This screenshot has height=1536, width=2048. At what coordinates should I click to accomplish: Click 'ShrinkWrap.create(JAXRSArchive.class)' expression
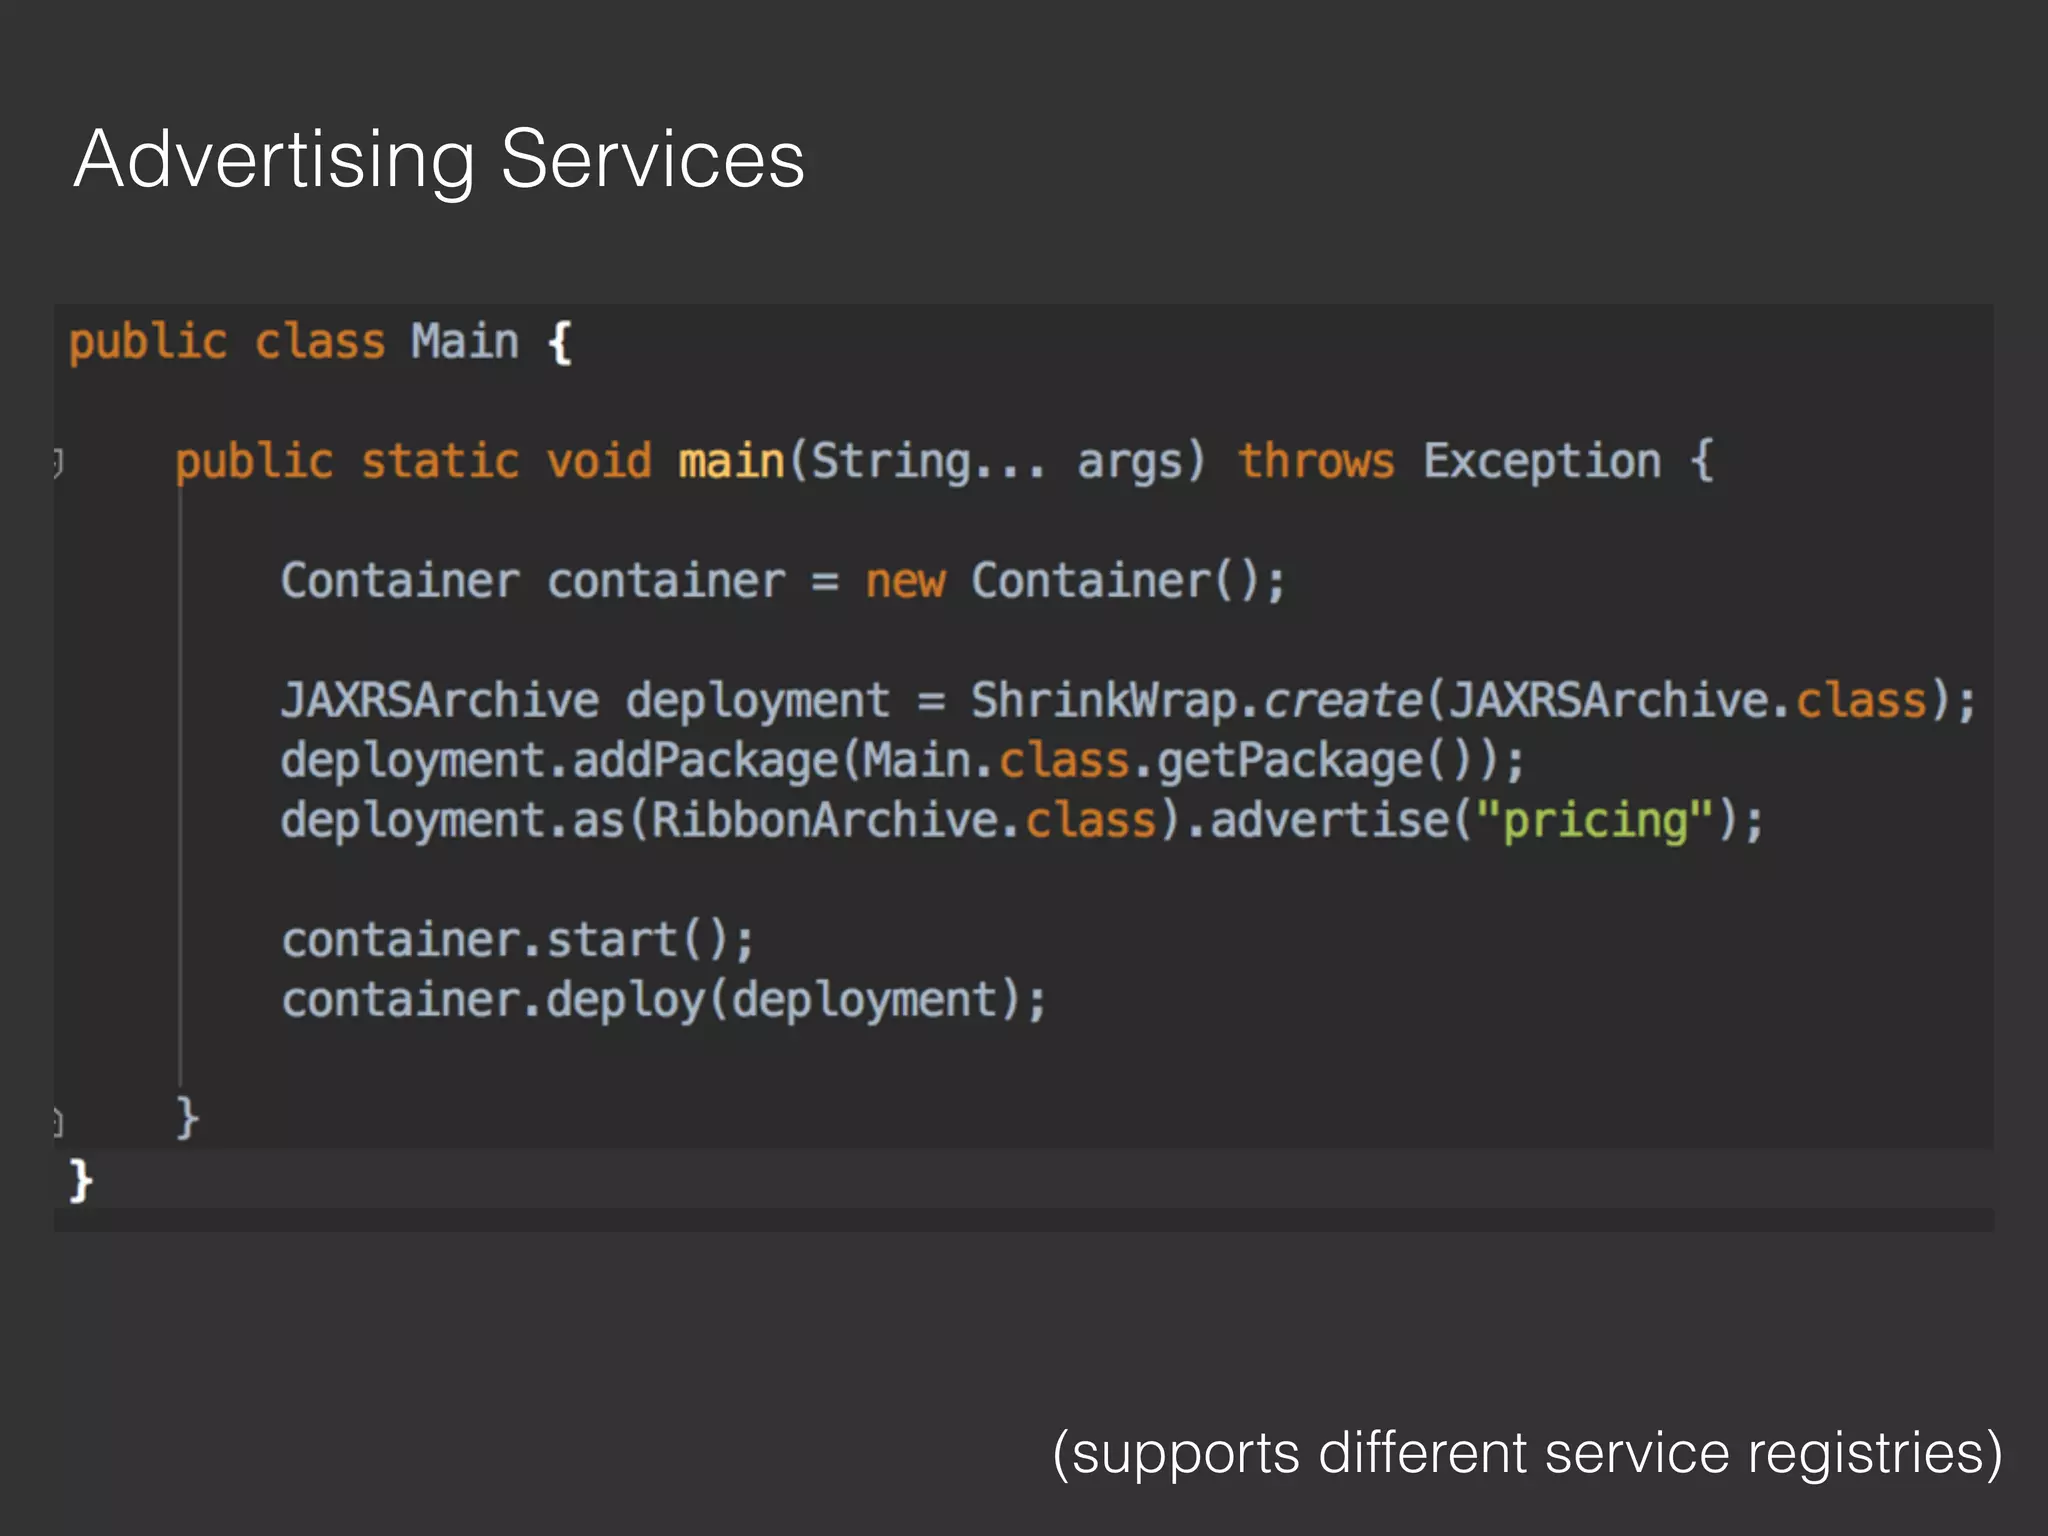[1462, 700]
